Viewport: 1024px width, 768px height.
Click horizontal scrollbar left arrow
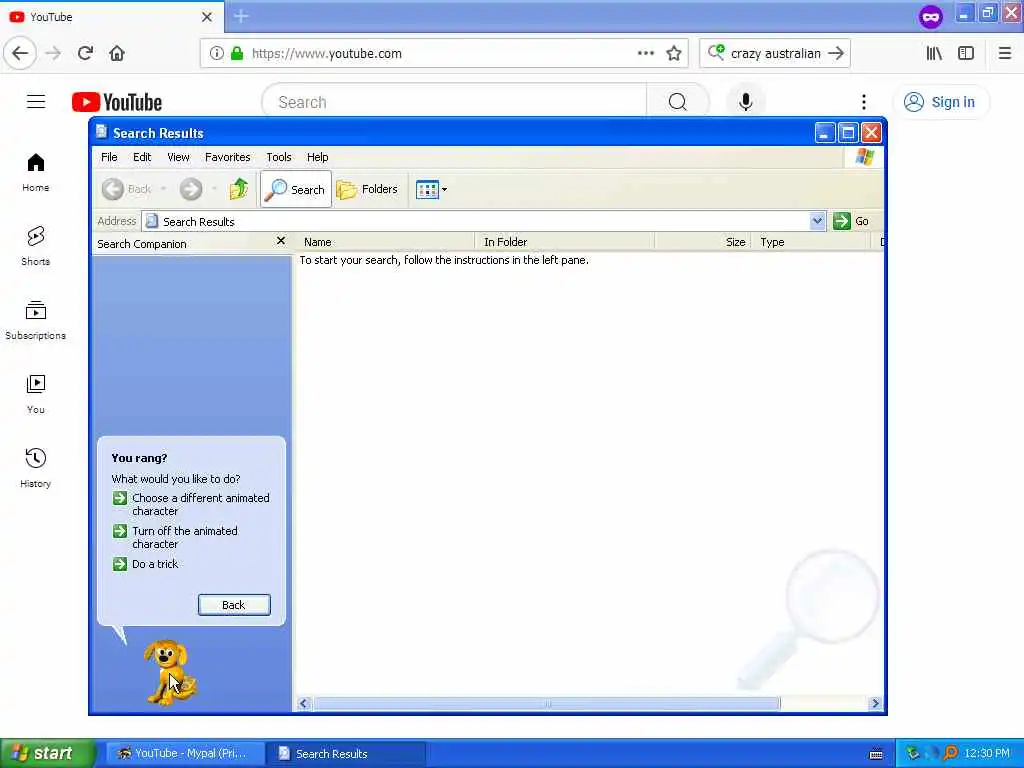[x=304, y=703]
